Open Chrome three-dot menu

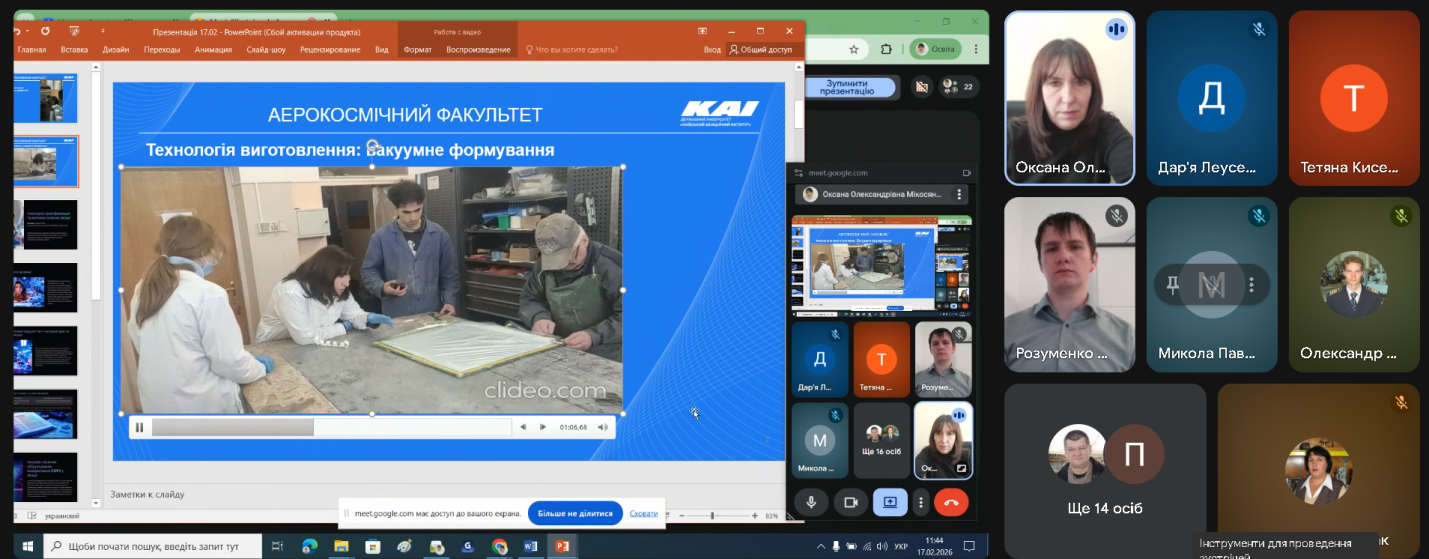pyautogui.click(x=974, y=49)
